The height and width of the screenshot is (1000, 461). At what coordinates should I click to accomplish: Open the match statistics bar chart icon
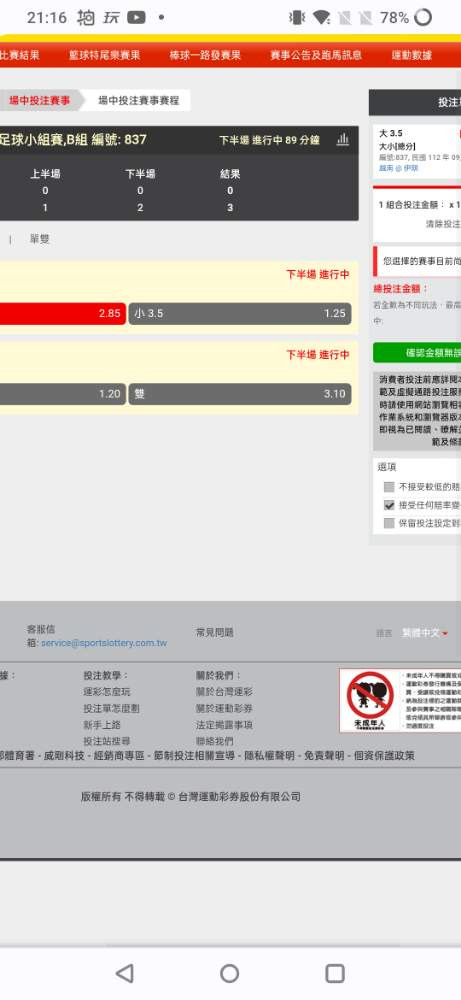pos(343,139)
